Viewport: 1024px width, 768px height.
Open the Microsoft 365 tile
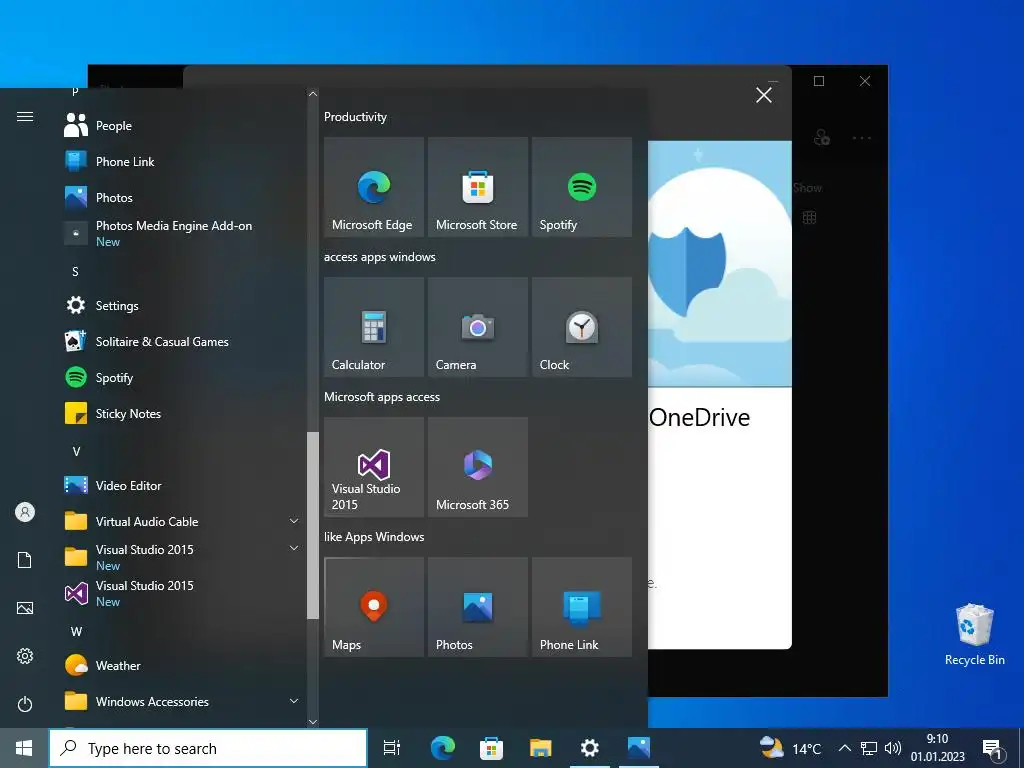[477, 467]
